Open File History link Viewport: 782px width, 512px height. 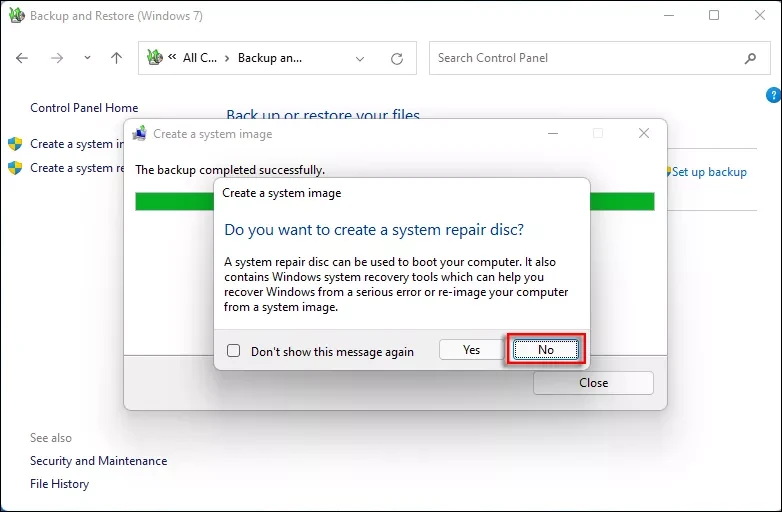pyautogui.click(x=59, y=484)
